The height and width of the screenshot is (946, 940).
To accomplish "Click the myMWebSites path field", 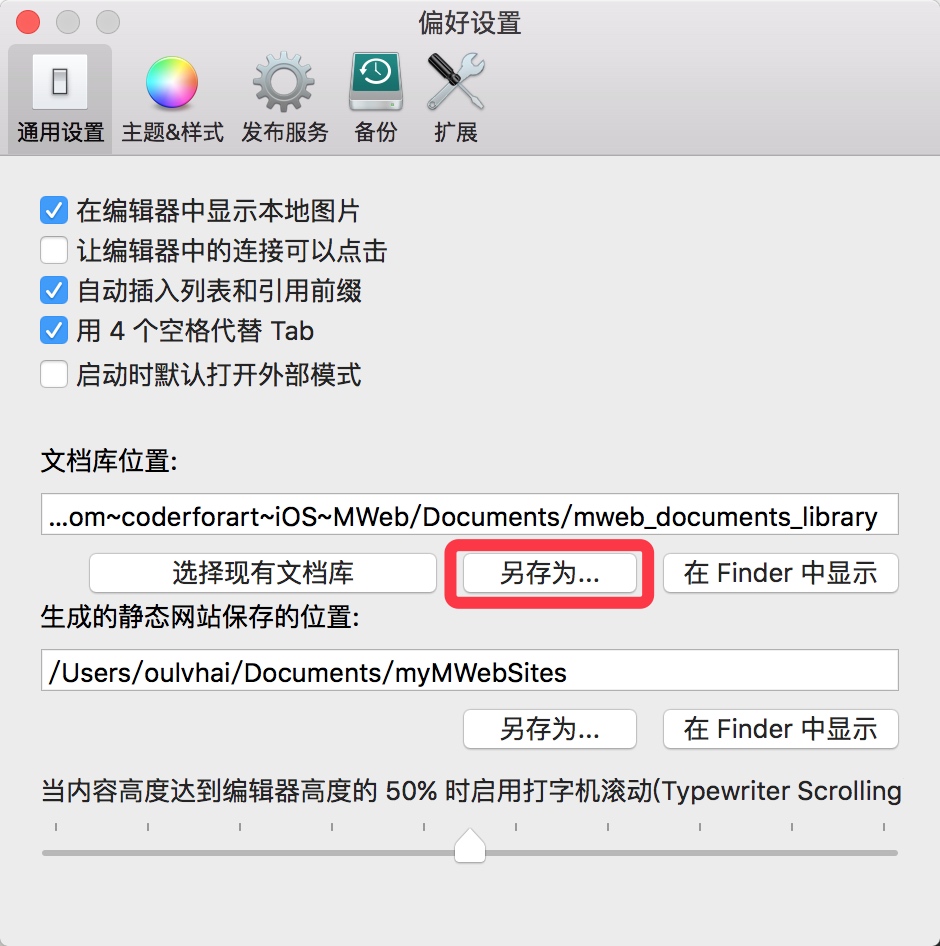I will [469, 670].
